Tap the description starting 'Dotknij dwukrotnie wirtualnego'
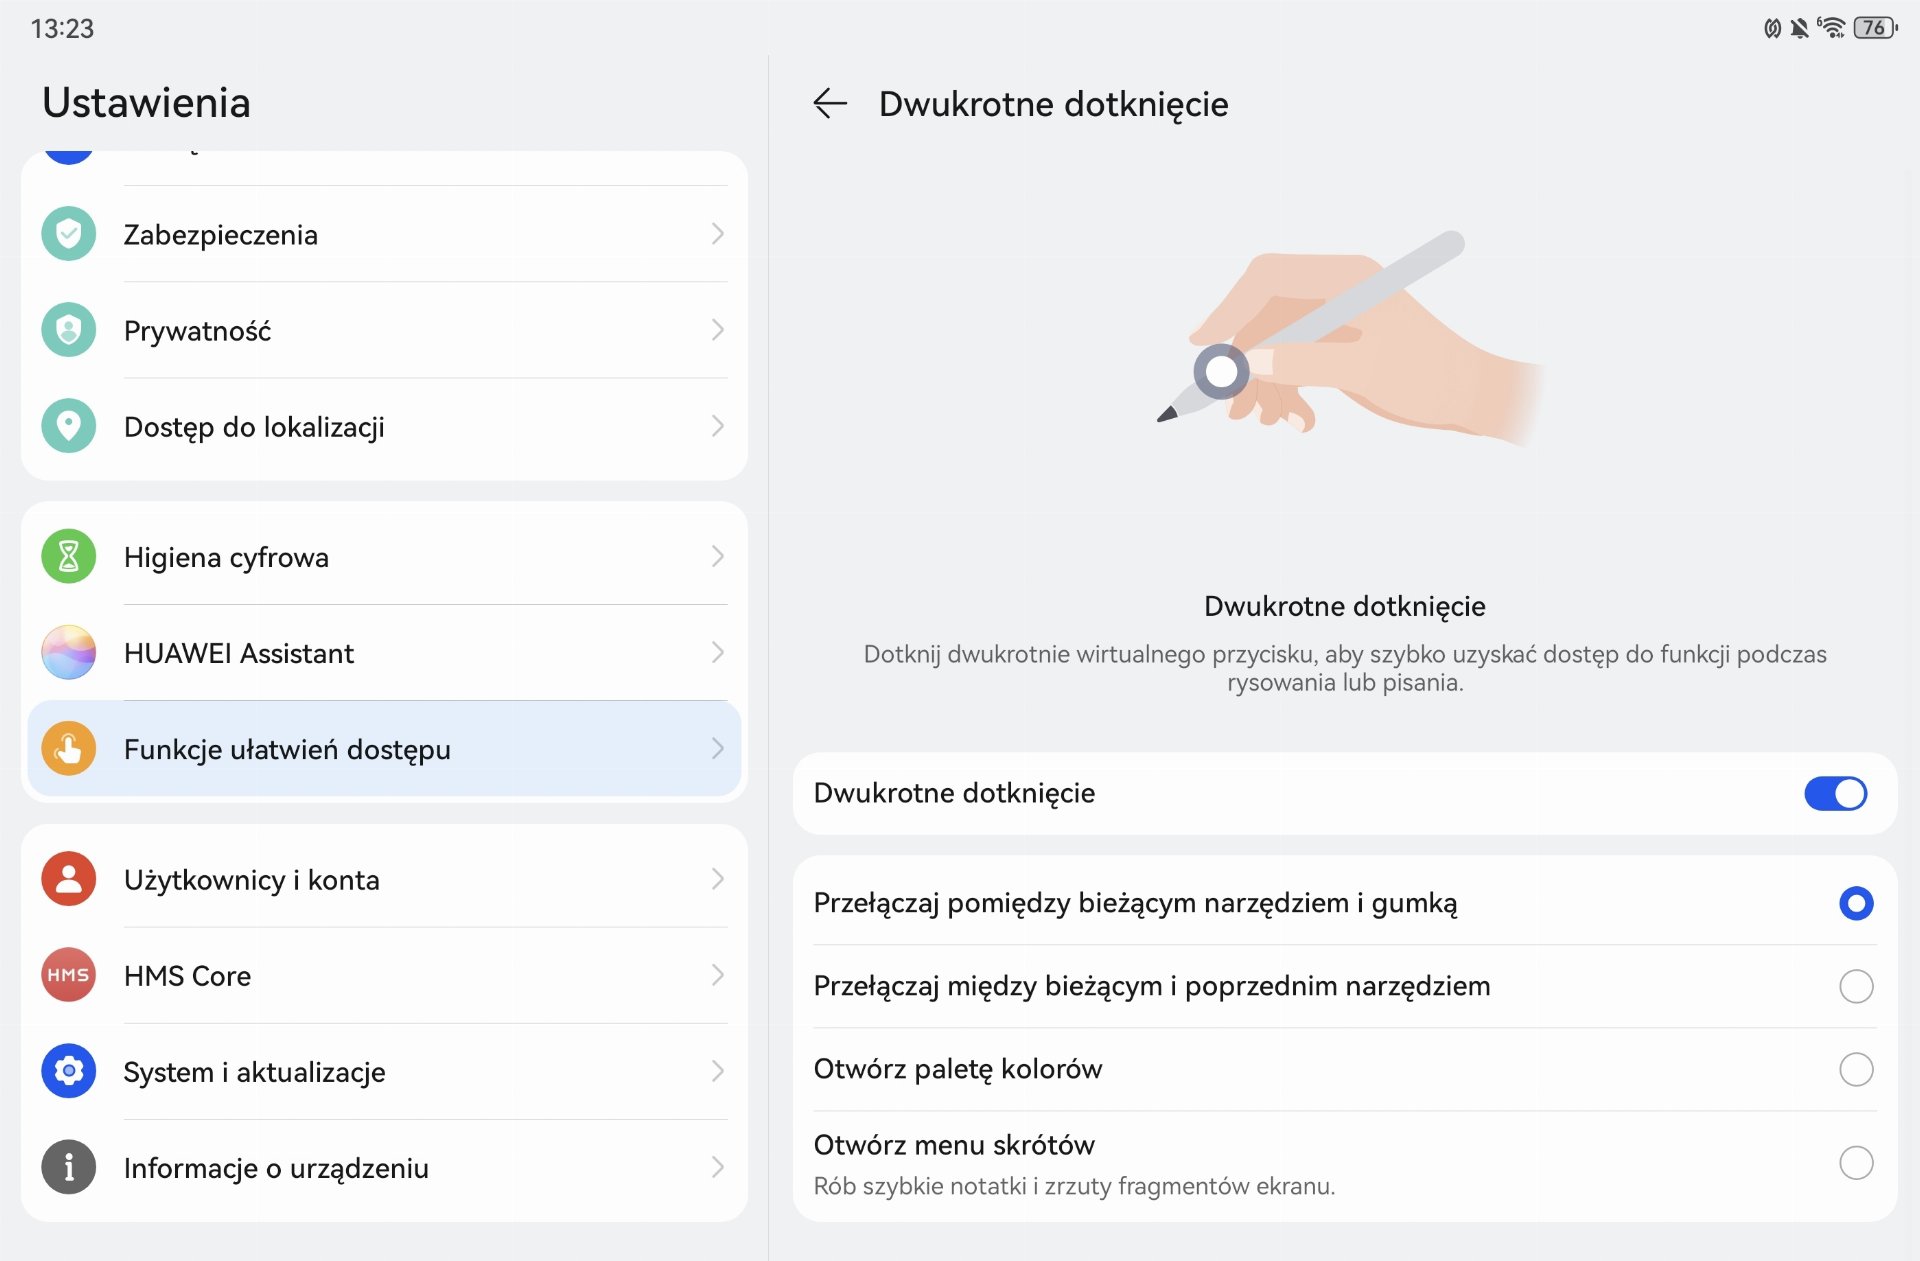 click(x=1345, y=668)
